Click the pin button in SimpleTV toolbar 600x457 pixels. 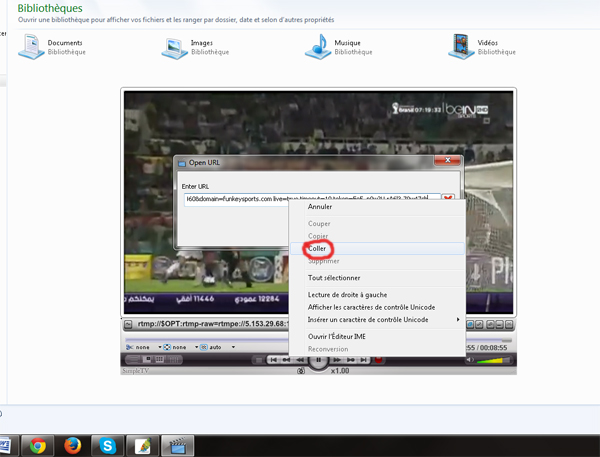pyautogui.click(x=490, y=324)
